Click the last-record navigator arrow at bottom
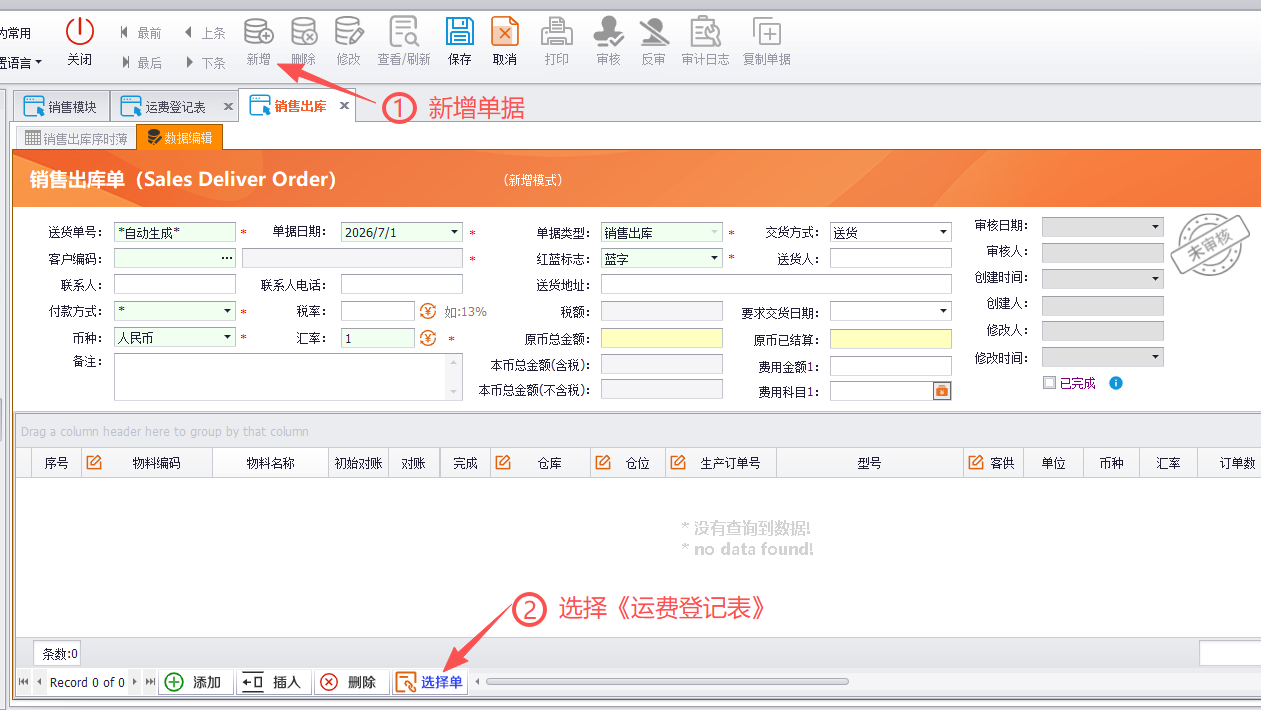1261x710 pixels. pyautogui.click(x=150, y=682)
